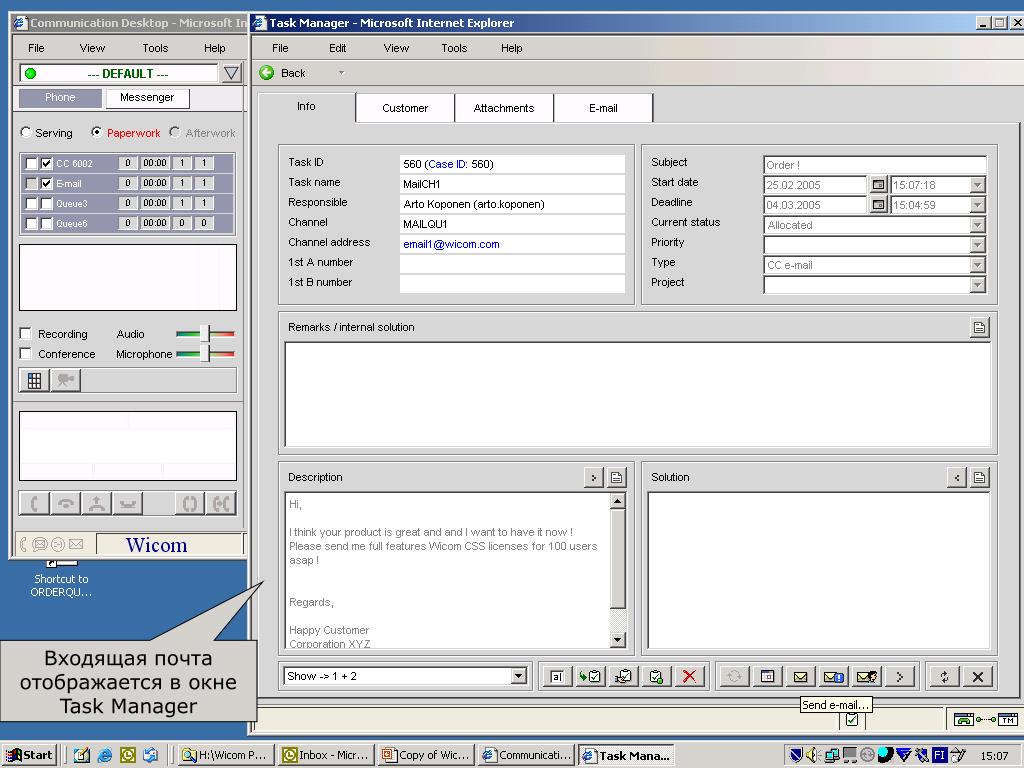
Task: Click the right chevron toolbar button
Action: [x=900, y=677]
